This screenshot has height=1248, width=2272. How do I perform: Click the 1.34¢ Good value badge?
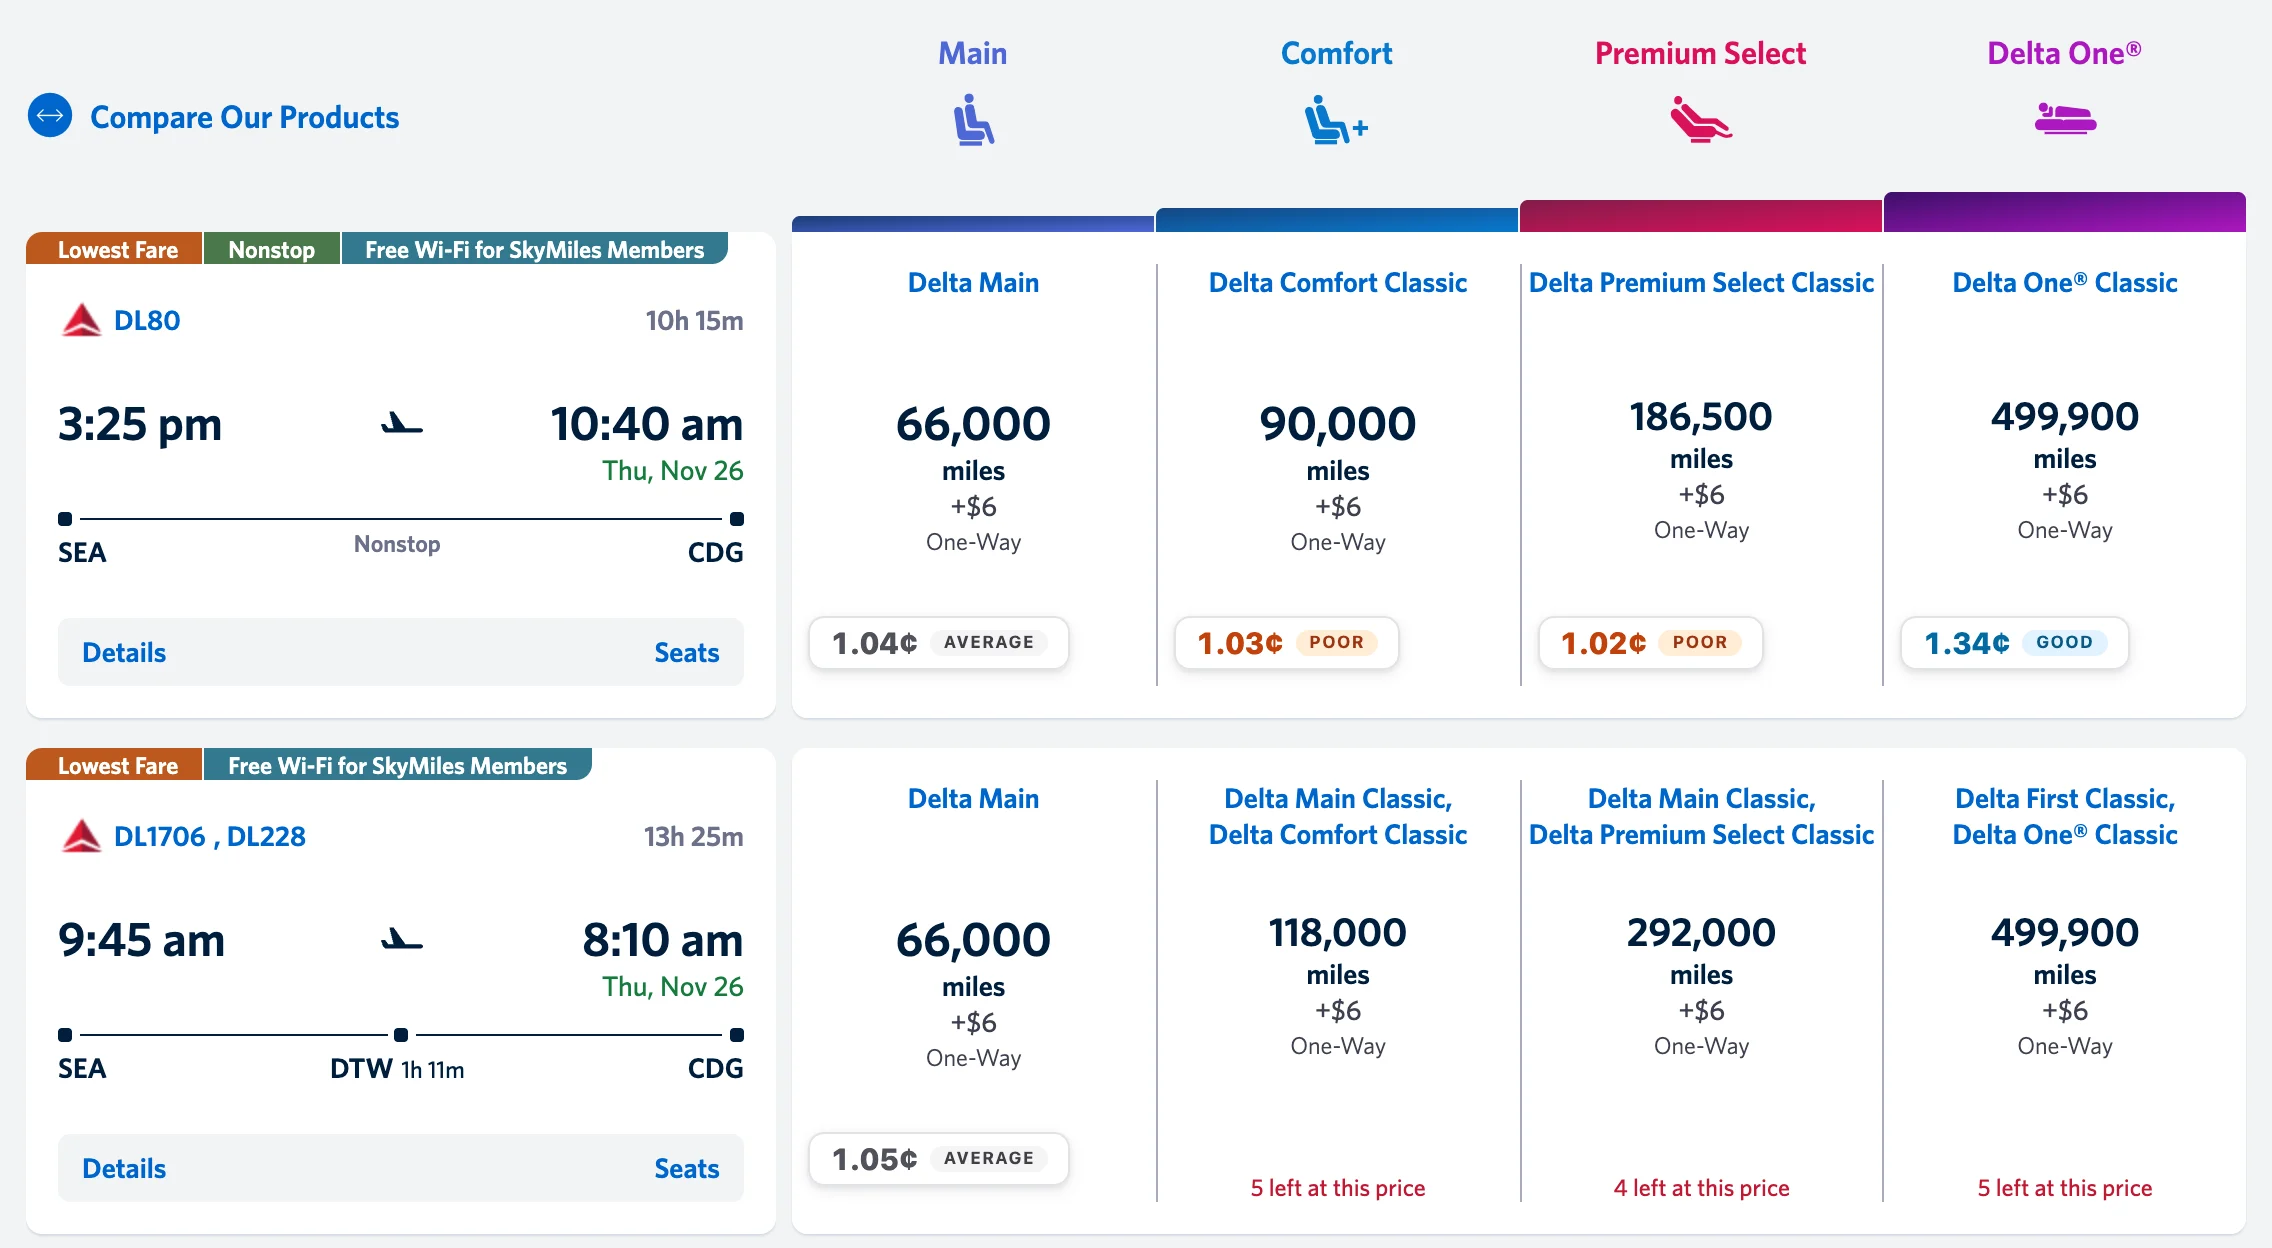tap(2014, 642)
